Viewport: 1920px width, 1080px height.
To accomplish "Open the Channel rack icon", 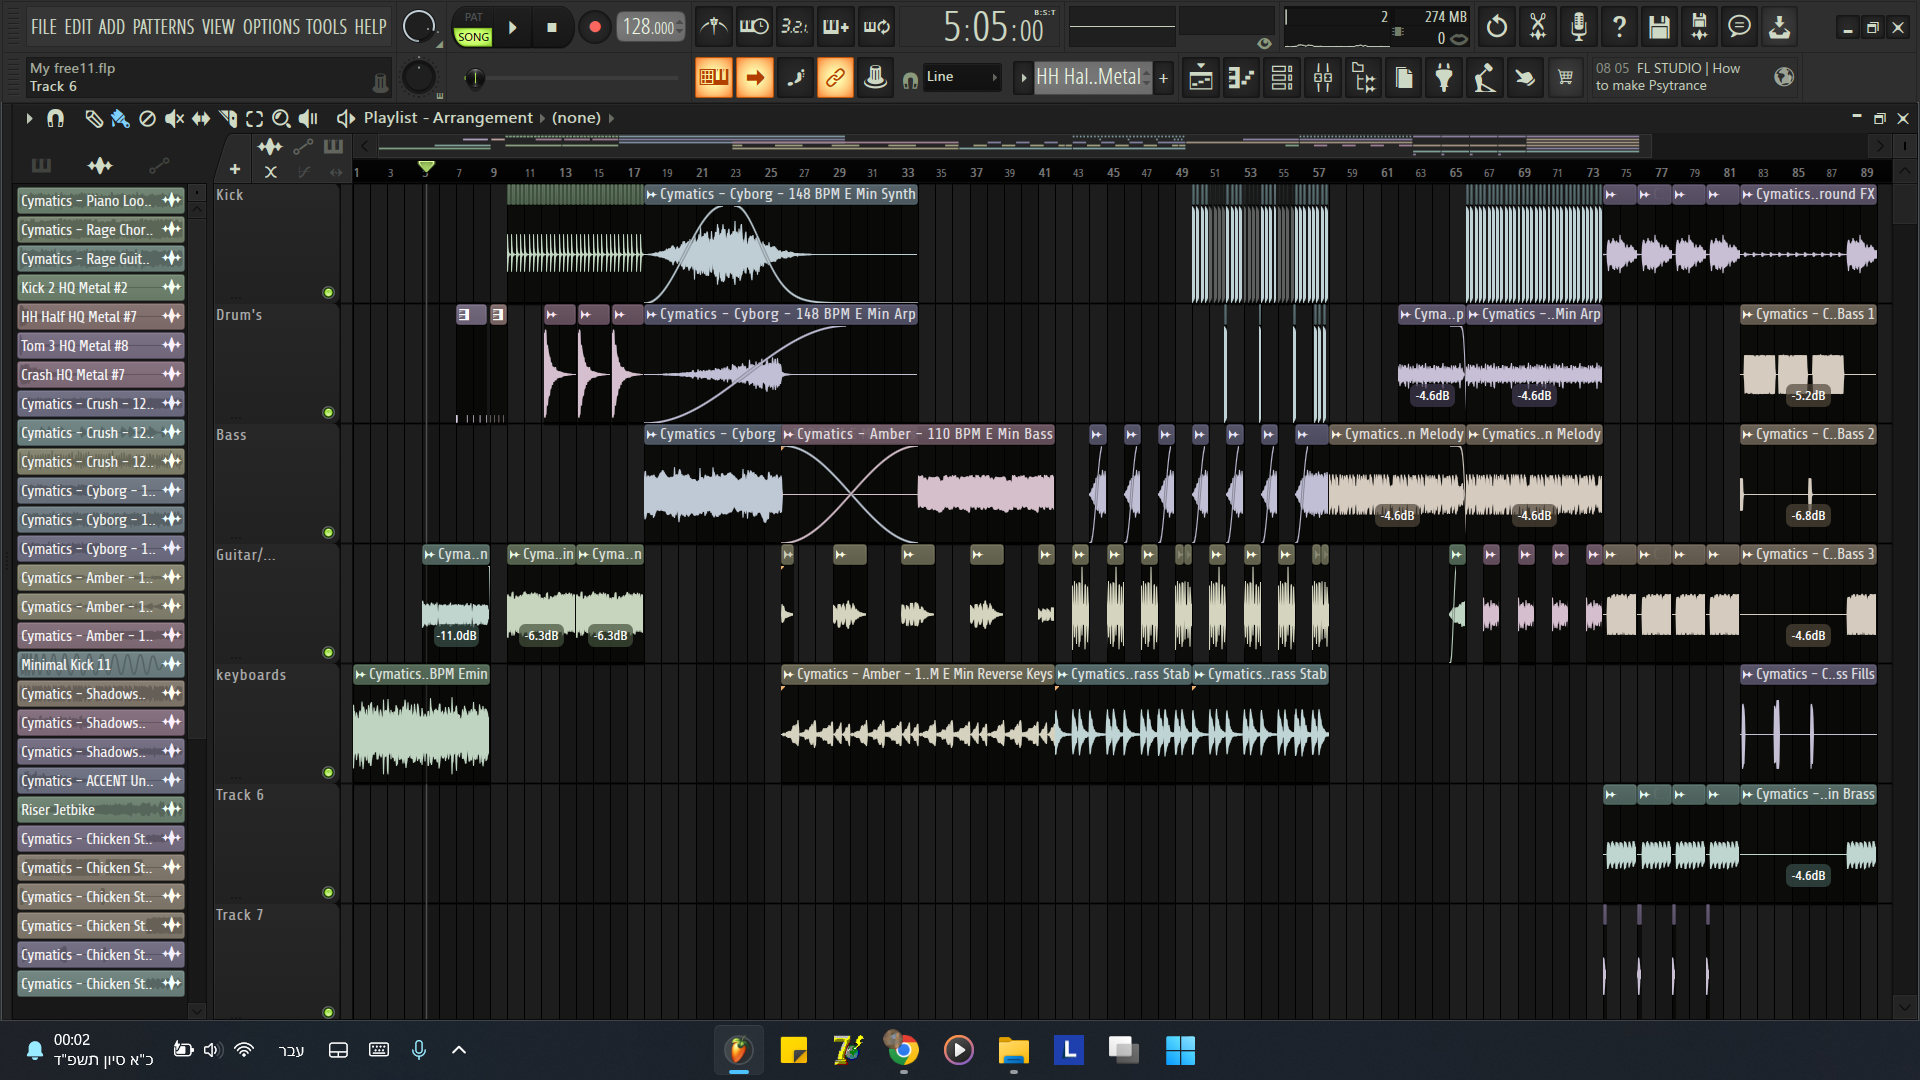I will 1282,77.
